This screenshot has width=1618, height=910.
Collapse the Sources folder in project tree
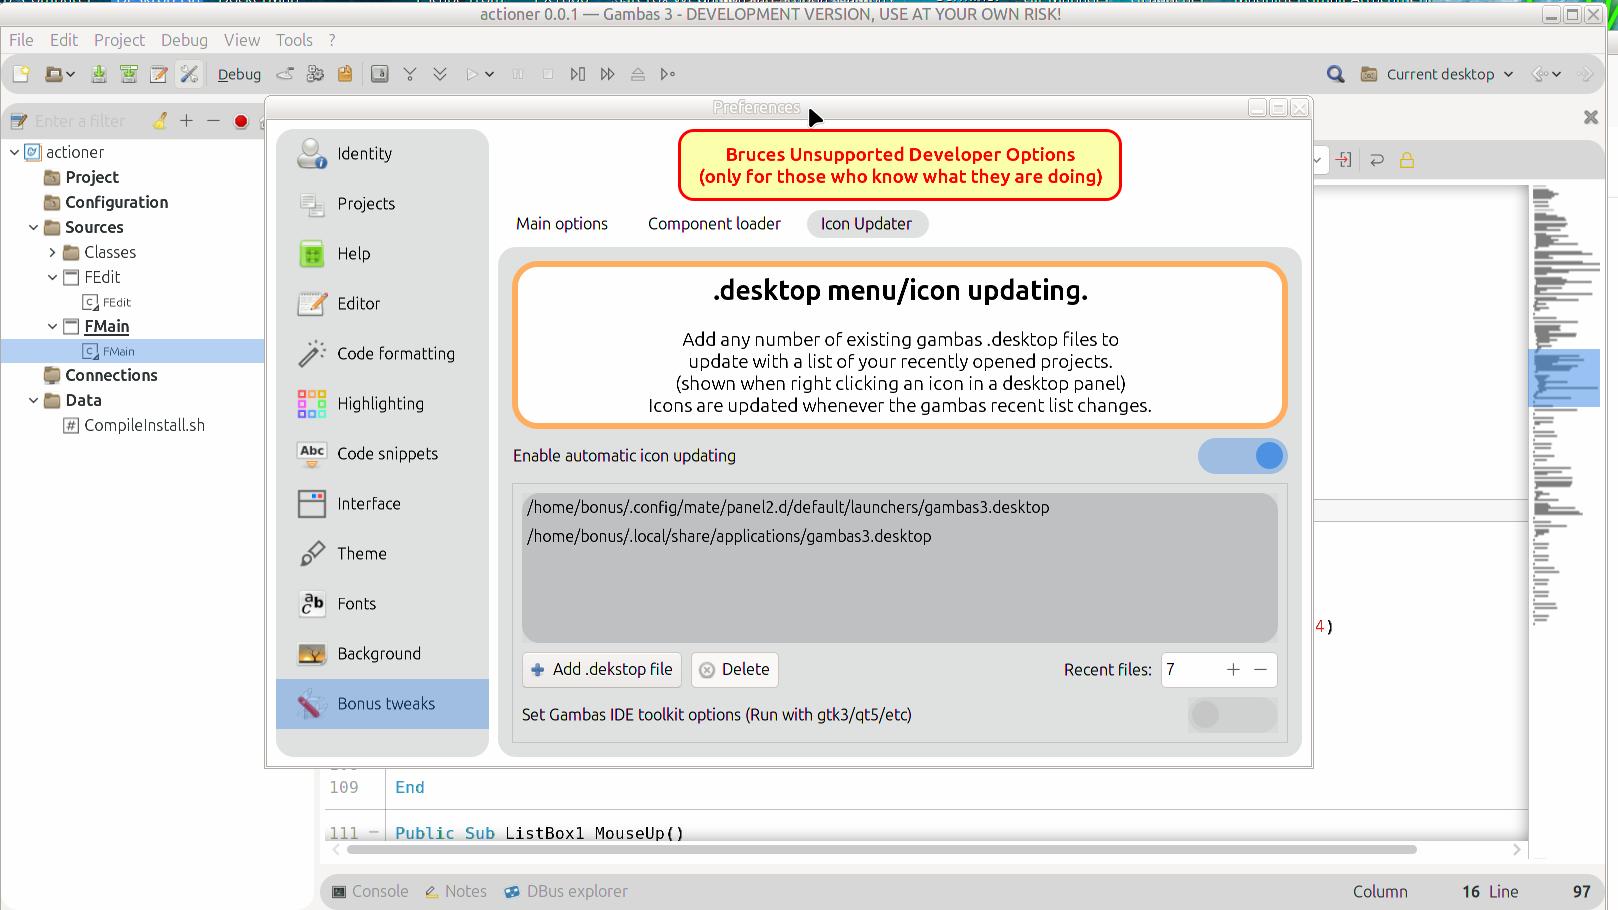coord(34,228)
